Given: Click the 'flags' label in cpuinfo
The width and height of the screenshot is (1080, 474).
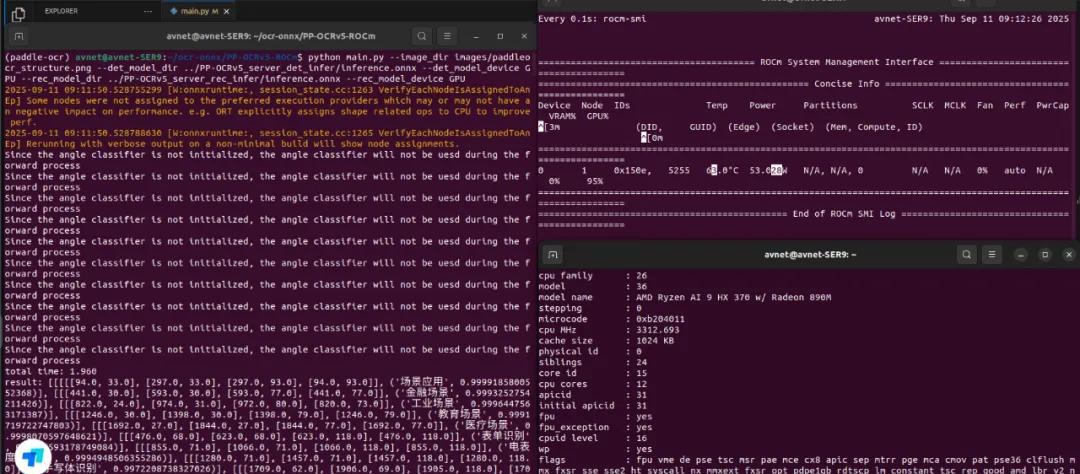Looking at the screenshot, I should [552, 460].
